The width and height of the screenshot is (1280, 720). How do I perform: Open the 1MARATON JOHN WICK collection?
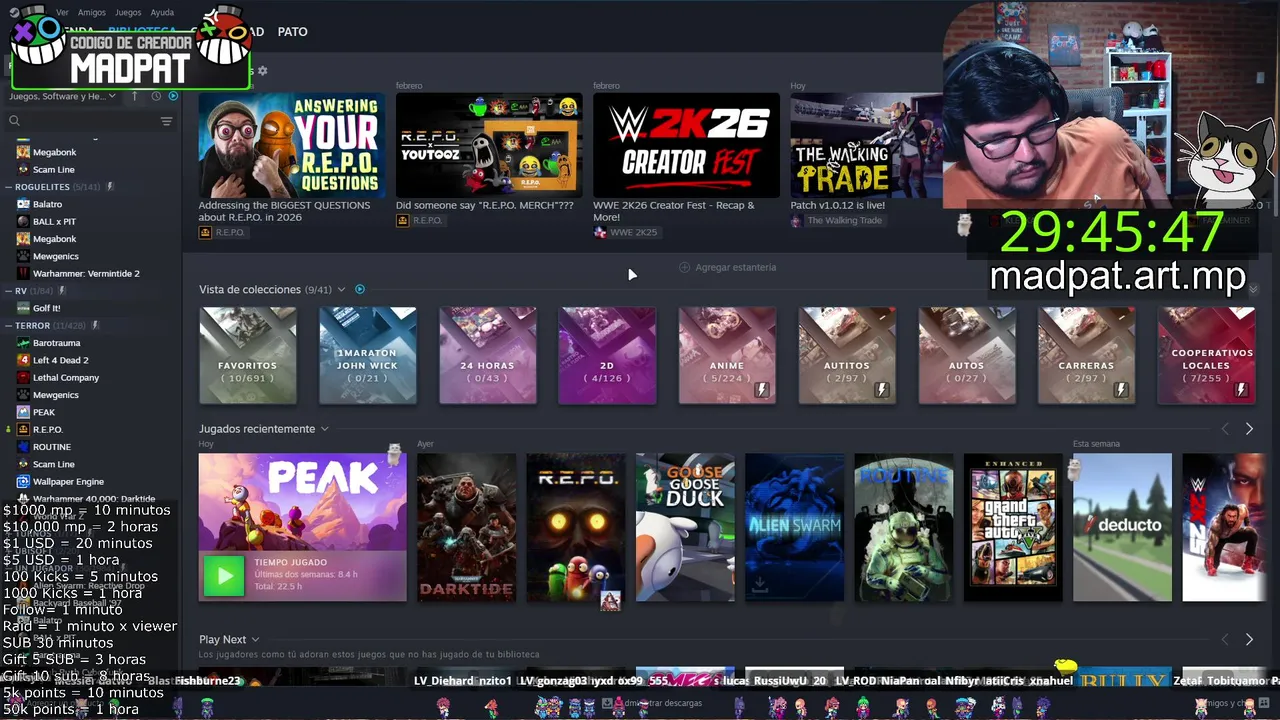[x=368, y=355]
